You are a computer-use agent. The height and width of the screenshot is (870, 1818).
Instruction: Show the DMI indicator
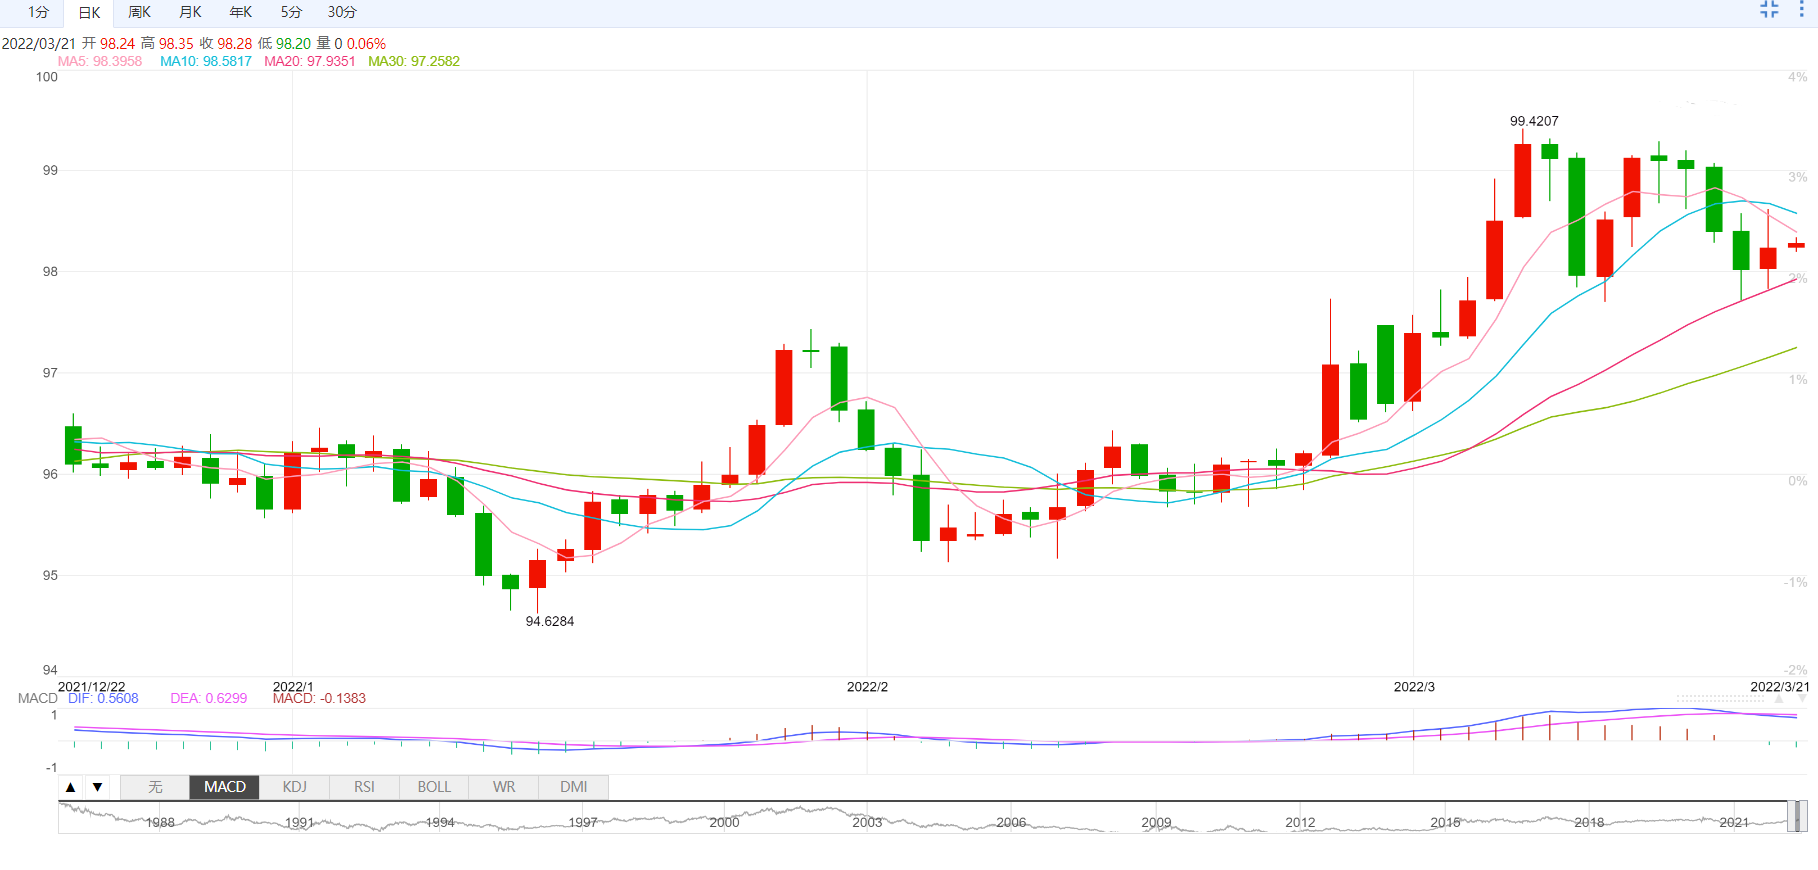pos(574,787)
